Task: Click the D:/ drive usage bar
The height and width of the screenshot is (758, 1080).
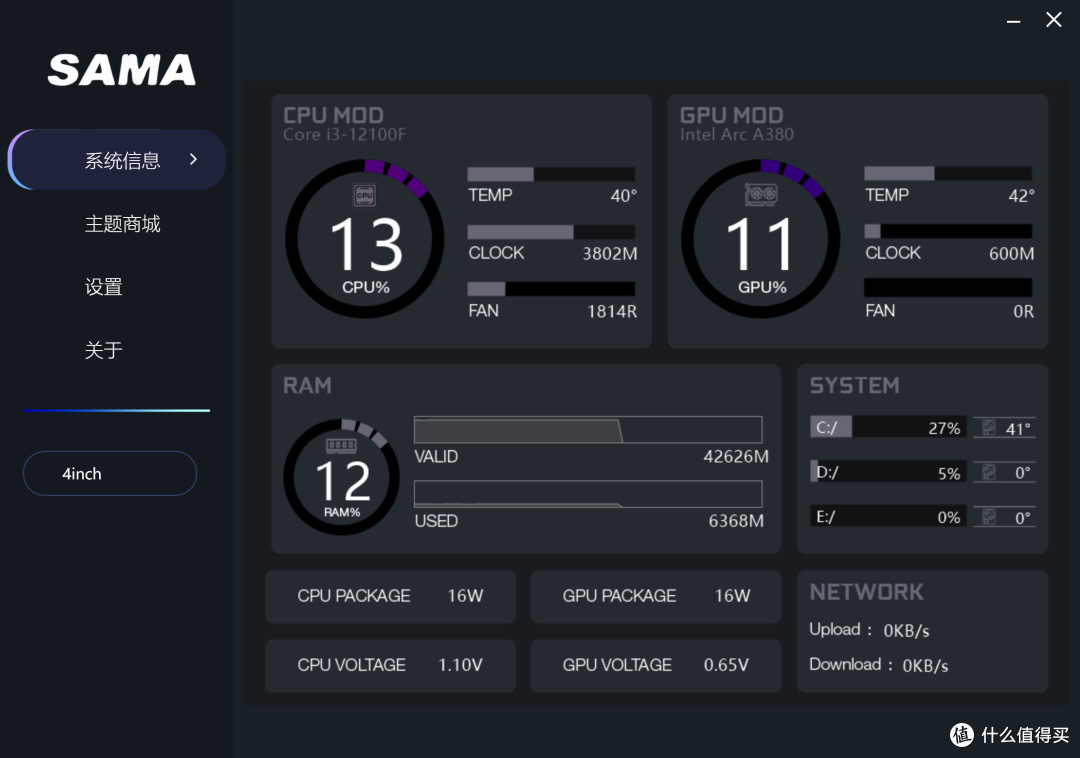Action: [x=889, y=472]
